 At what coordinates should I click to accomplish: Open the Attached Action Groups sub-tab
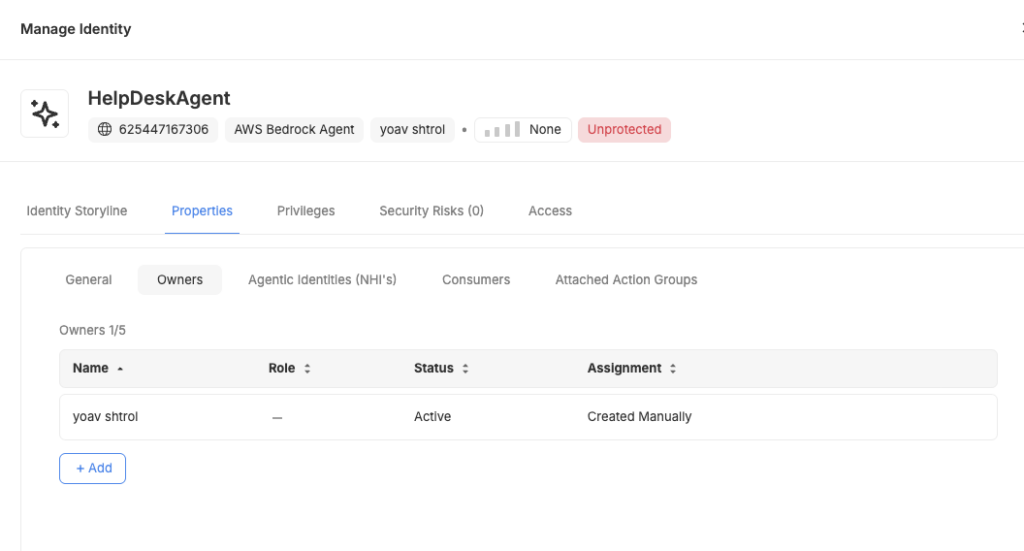click(x=626, y=280)
